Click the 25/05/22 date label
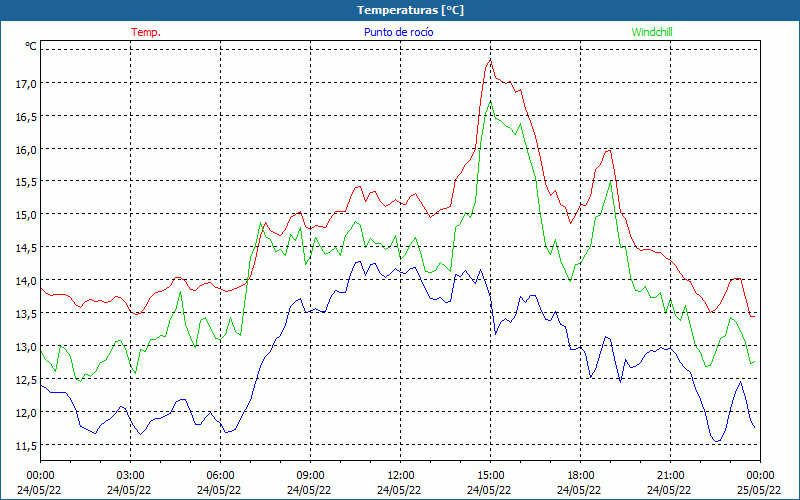Image resolution: width=800 pixels, height=500 pixels. tap(759, 490)
